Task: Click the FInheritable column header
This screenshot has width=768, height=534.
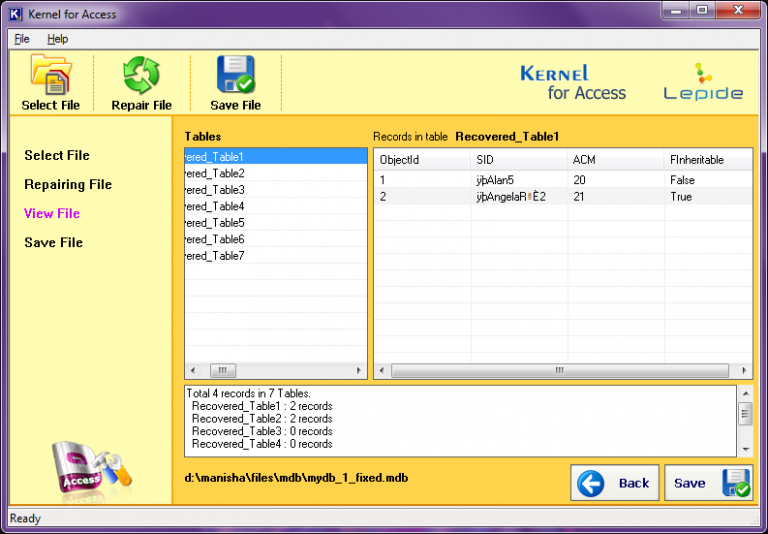Action: click(708, 160)
